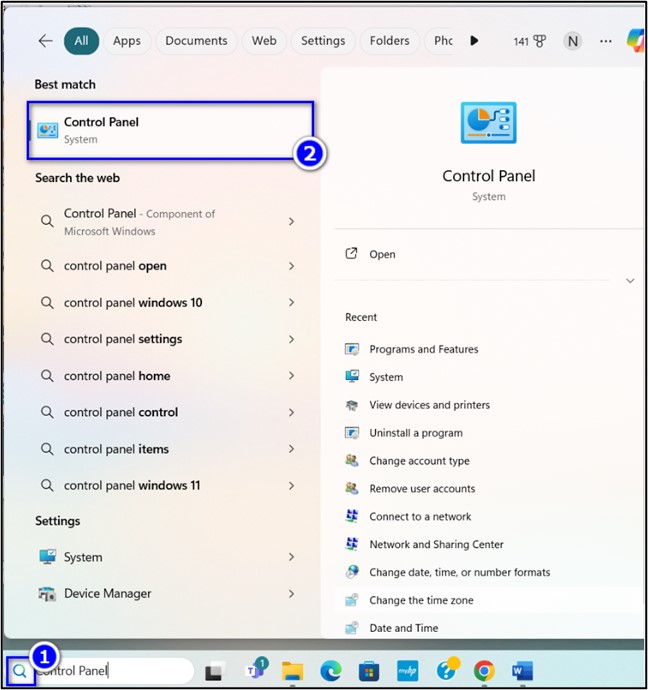
Task: Open Microsoft Teams from the taskbar
Action: (x=256, y=669)
